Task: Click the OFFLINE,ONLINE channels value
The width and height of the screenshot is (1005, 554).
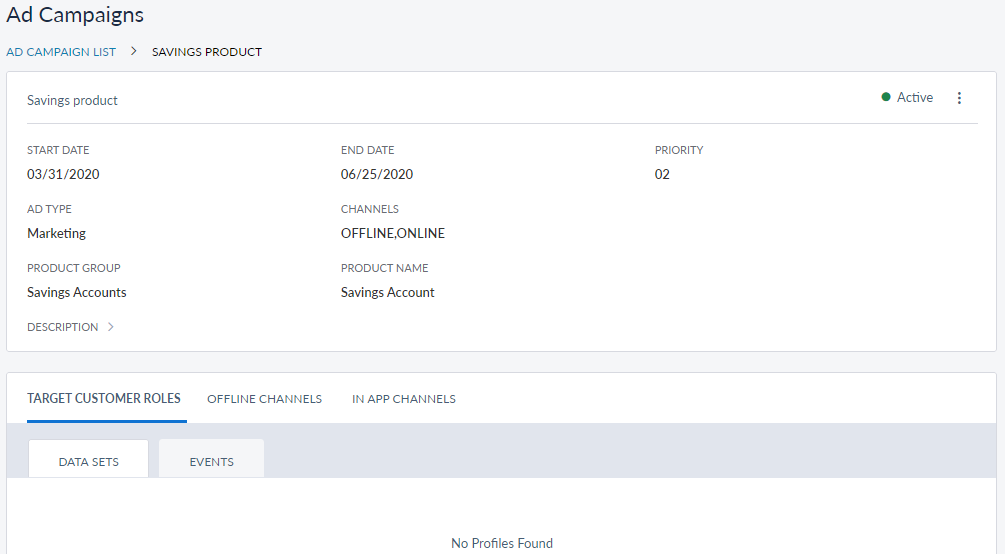Action: (x=393, y=233)
